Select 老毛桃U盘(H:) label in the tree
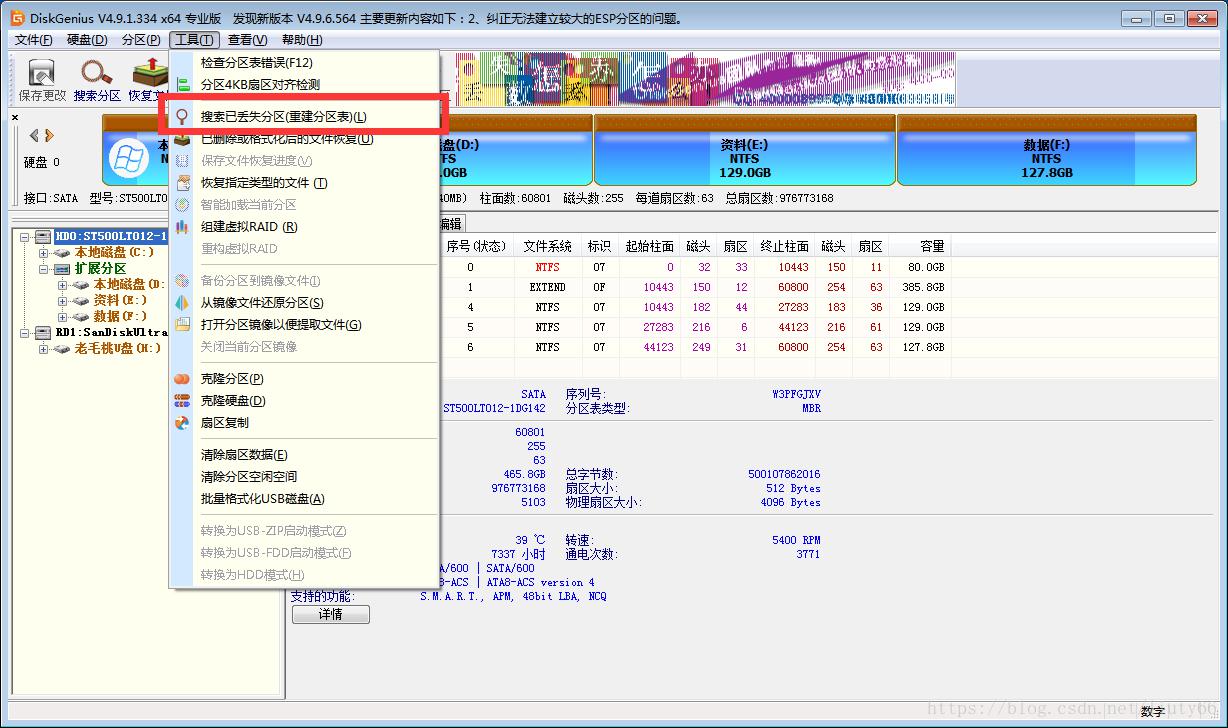This screenshot has width=1228, height=728. pos(117,348)
